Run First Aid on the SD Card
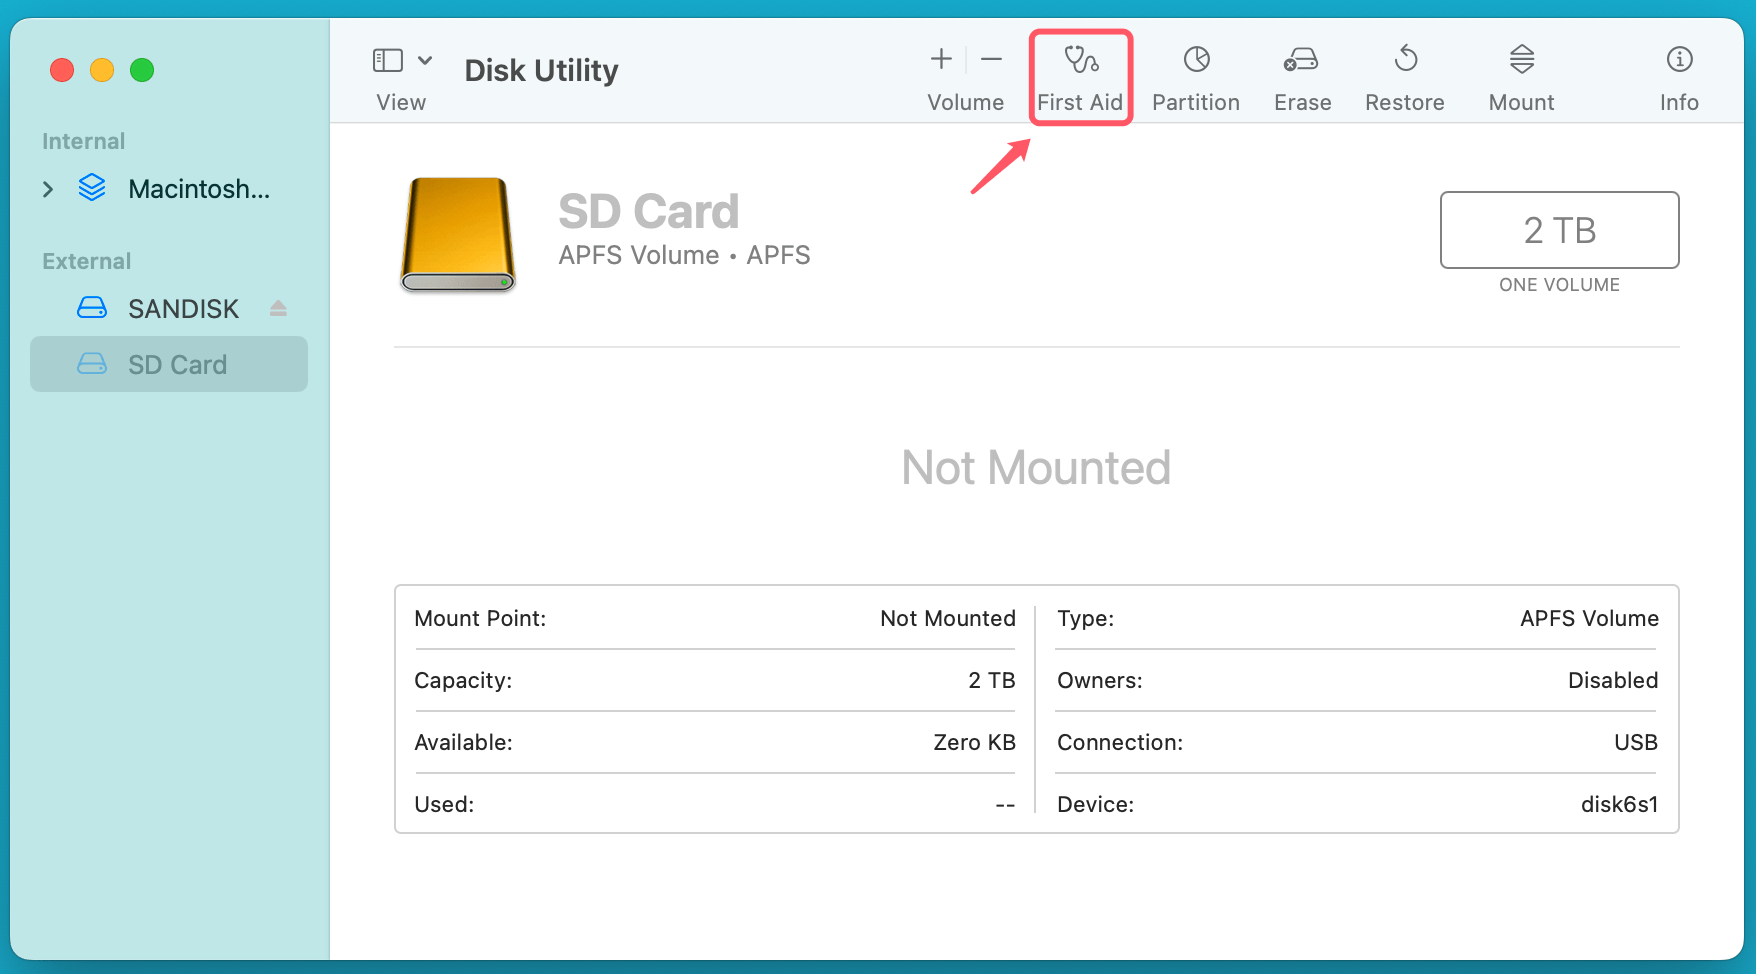This screenshot has height=974, width=1756. [x=1080, y=75]
